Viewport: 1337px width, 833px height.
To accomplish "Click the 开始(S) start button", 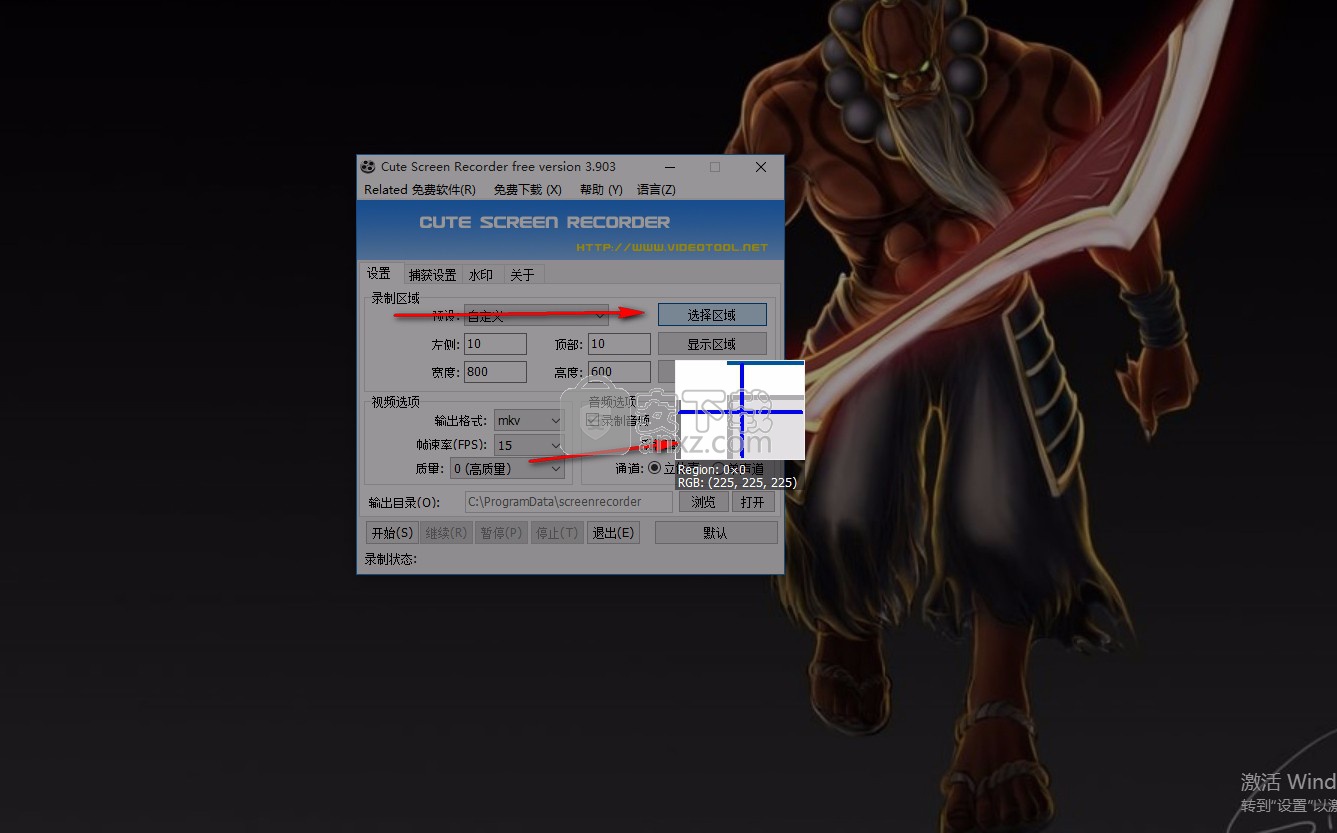I will (392, 533).
